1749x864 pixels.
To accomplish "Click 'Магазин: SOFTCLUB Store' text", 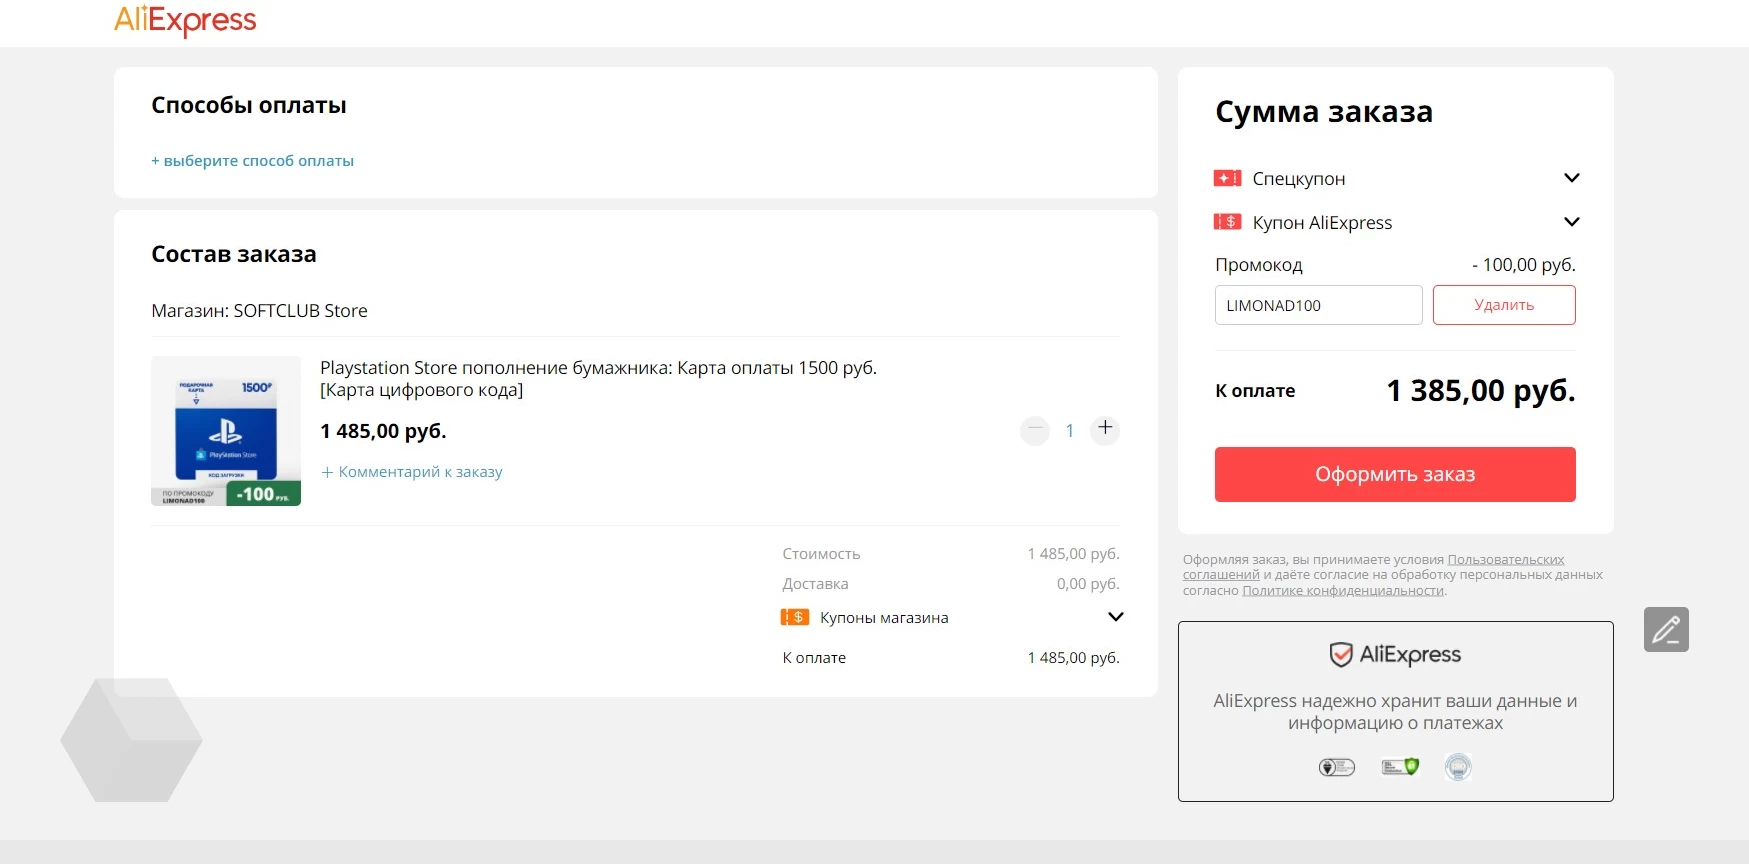I will coord(259,311).
